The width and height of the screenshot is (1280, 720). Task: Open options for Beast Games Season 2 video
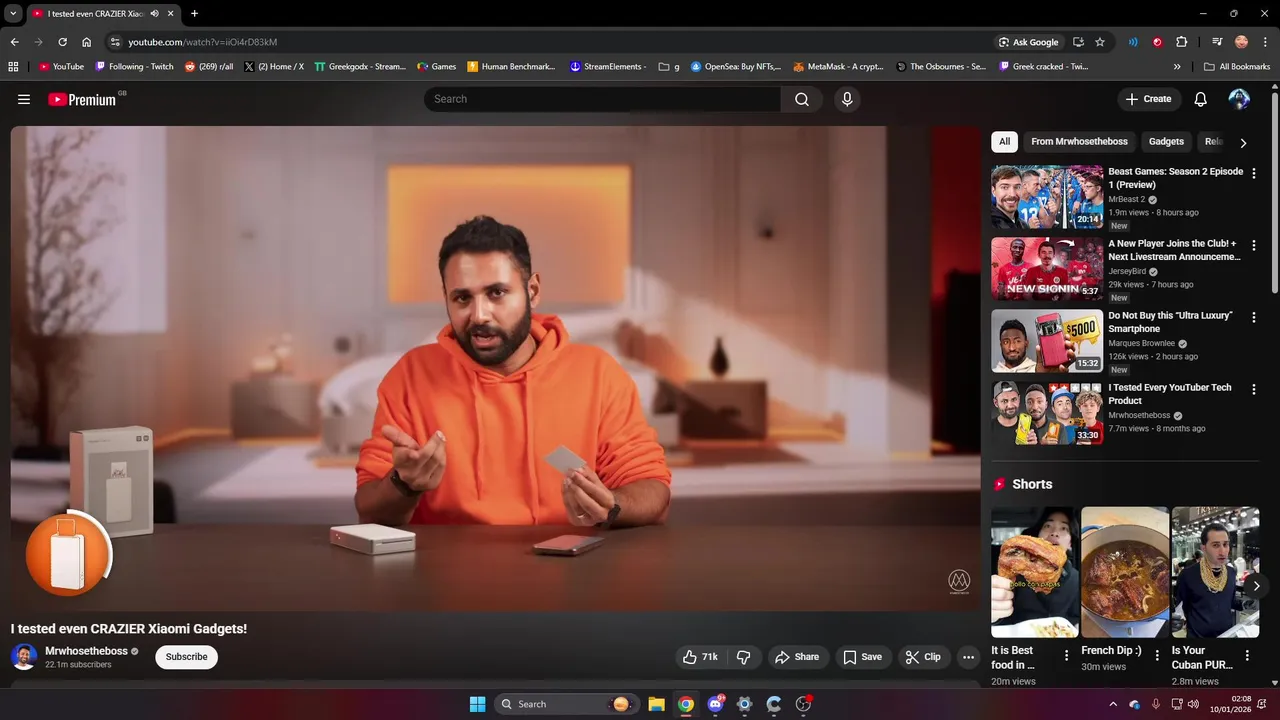pos(1253,173)
